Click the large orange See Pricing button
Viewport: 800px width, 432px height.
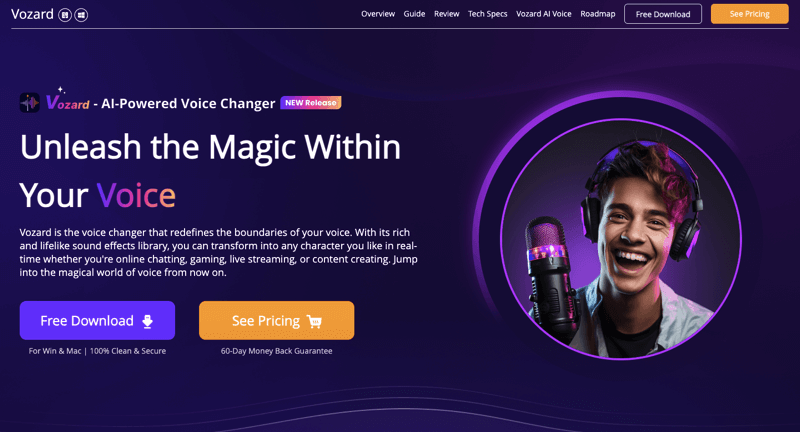[x=277, y=320]
